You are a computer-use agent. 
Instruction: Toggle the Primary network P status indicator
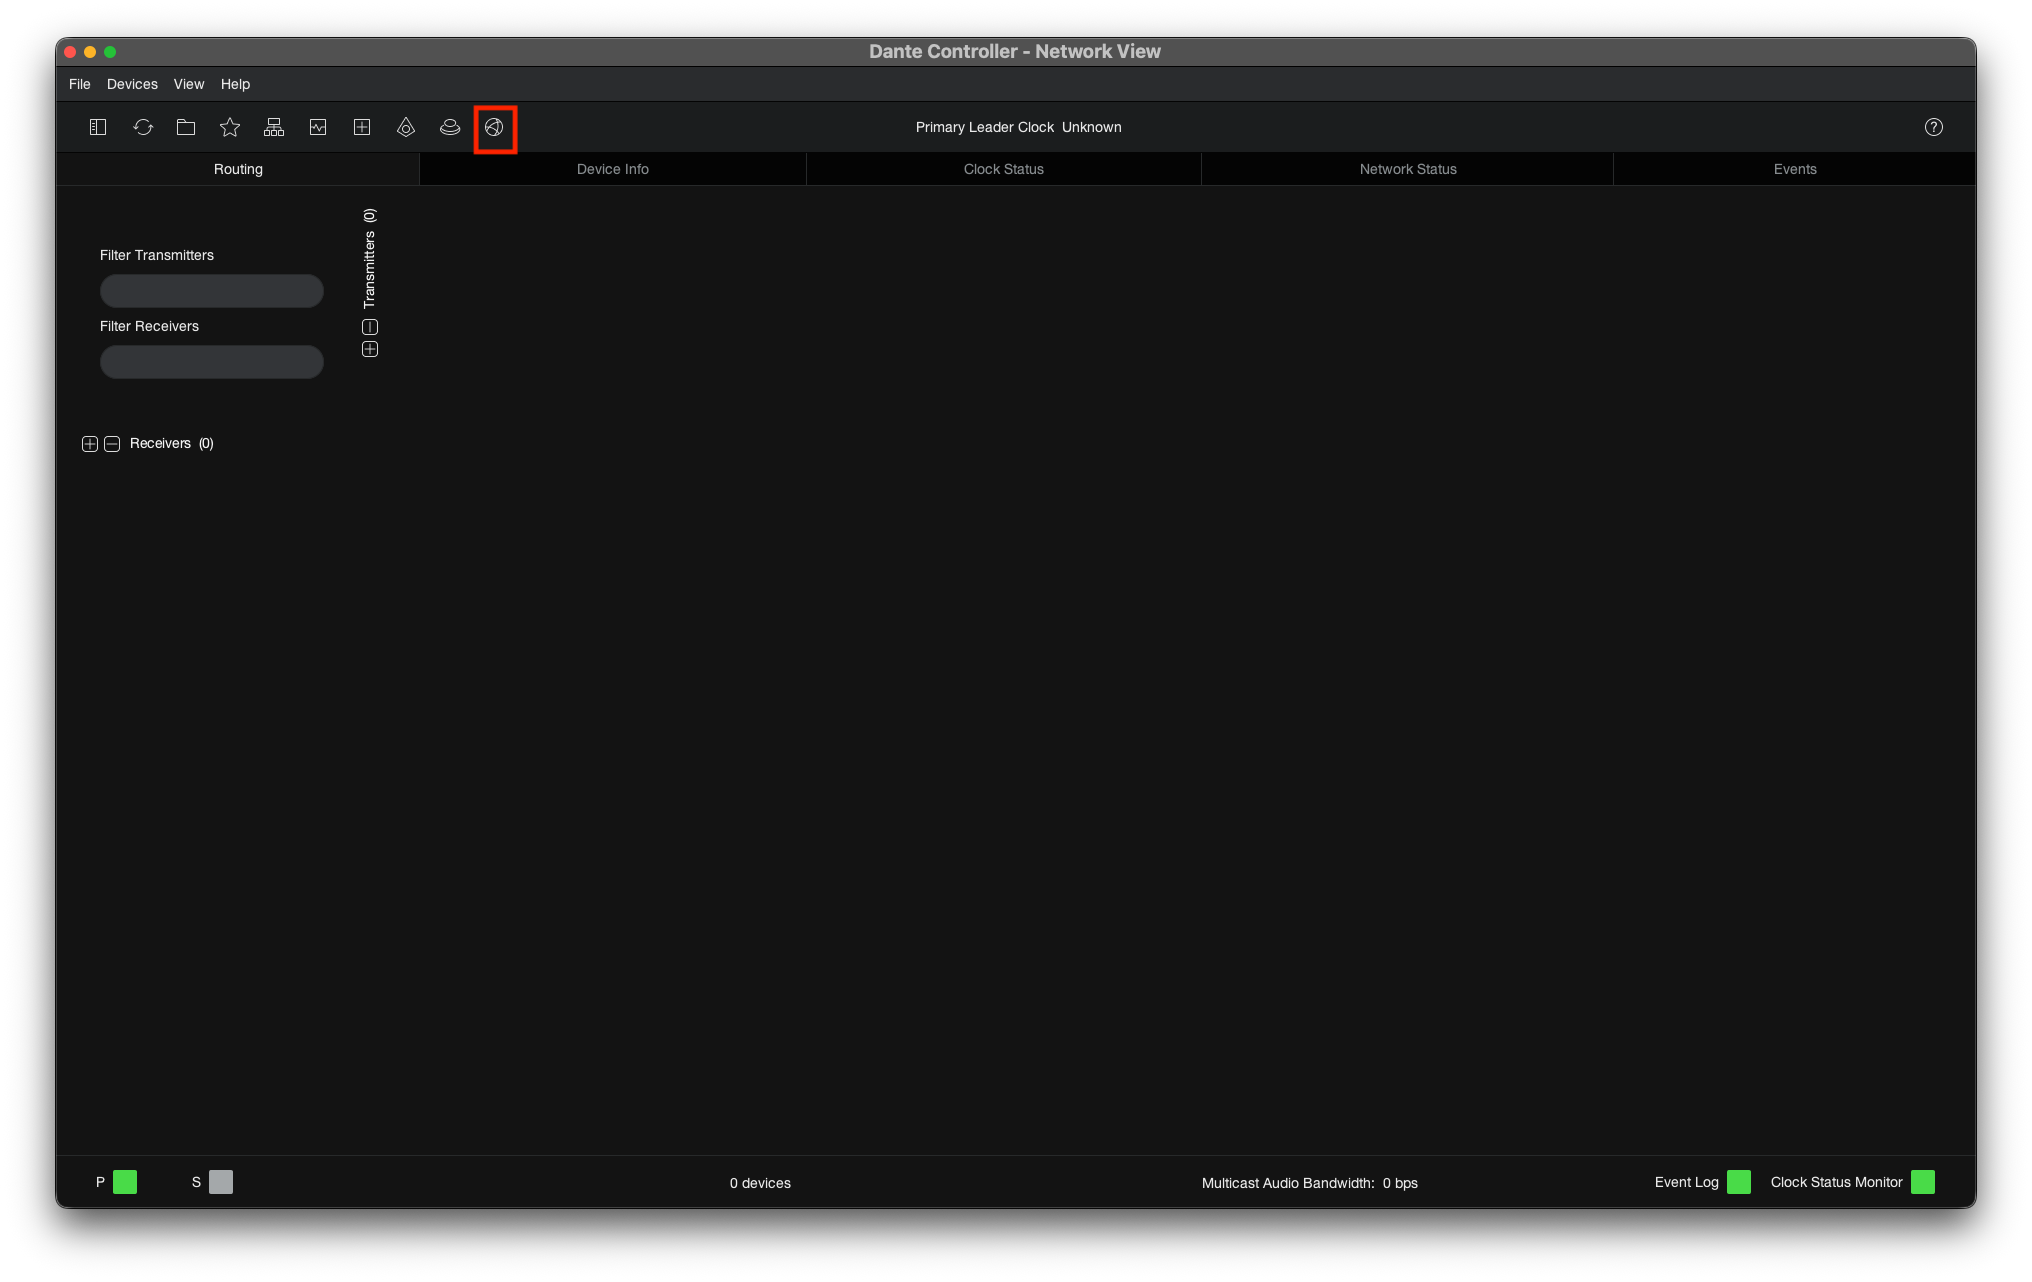[125, 1182]
